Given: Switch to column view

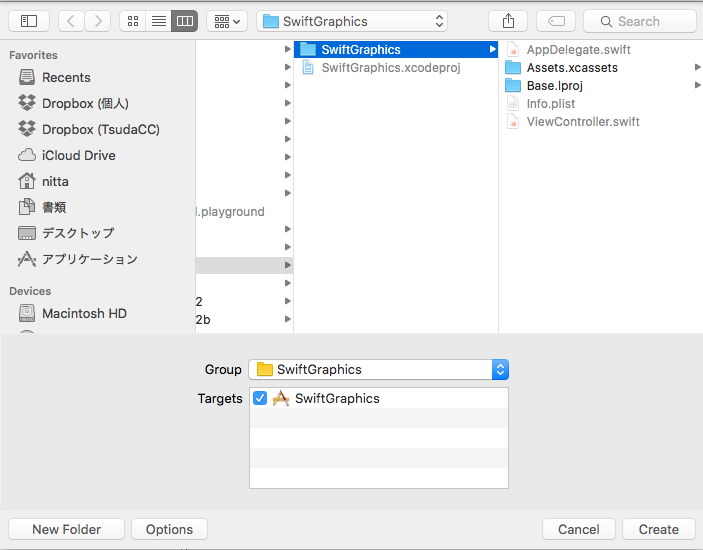Looking at the screenshot, I should [x=184, y=21].
